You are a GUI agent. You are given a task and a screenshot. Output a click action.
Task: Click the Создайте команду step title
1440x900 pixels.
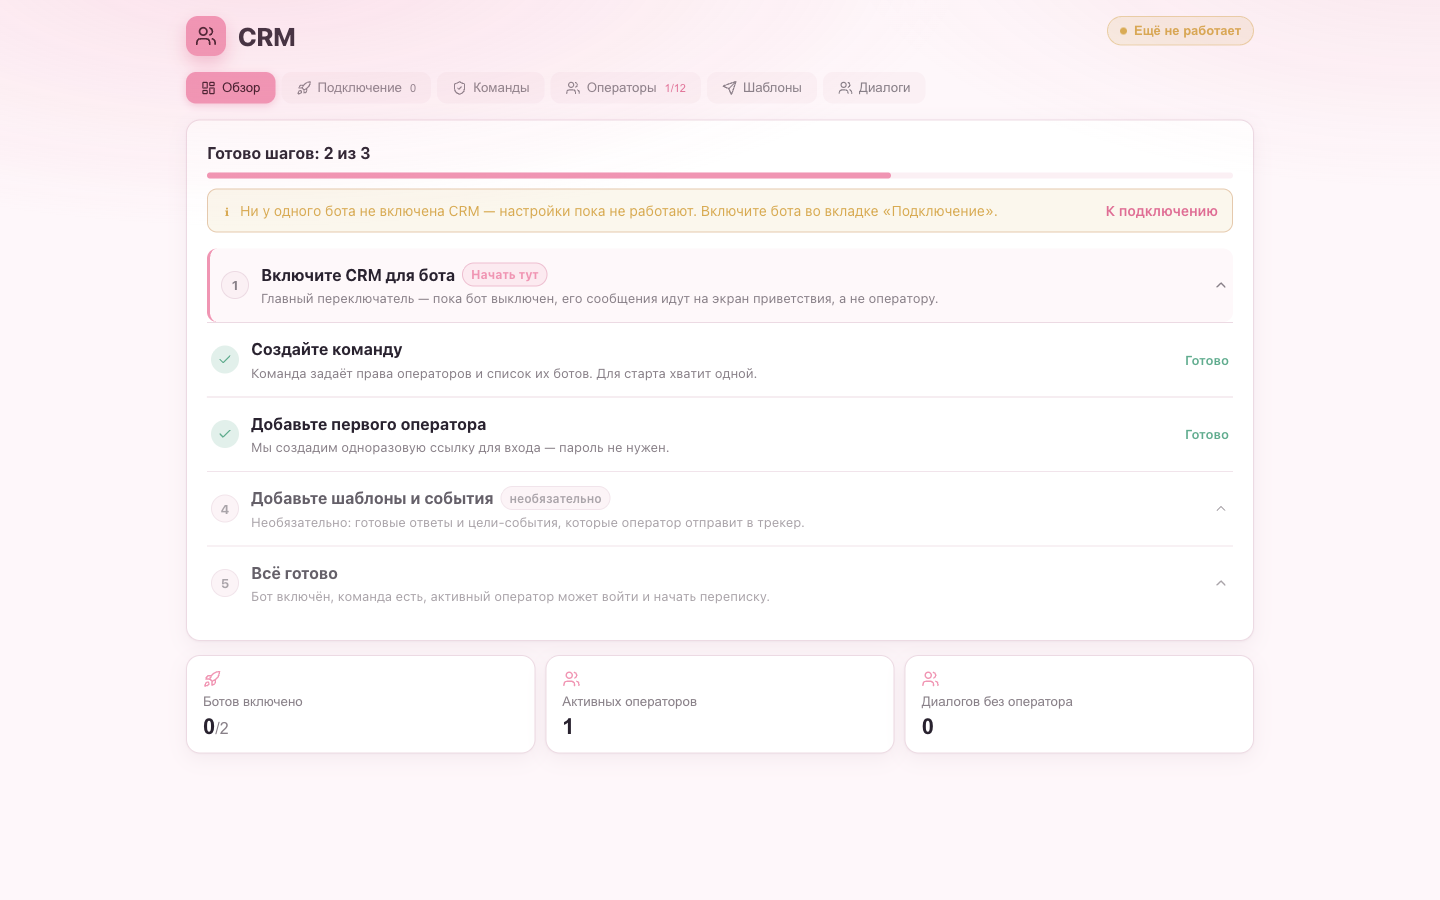[327, 350]
